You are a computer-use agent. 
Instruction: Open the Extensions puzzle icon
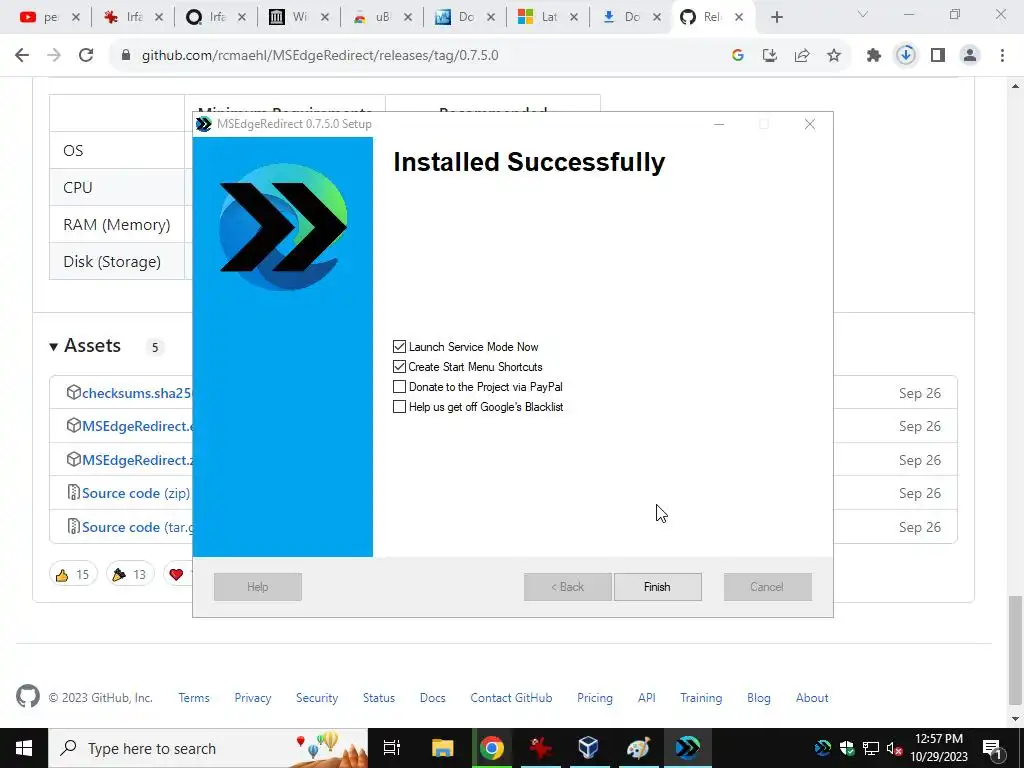tap(874, 56)
